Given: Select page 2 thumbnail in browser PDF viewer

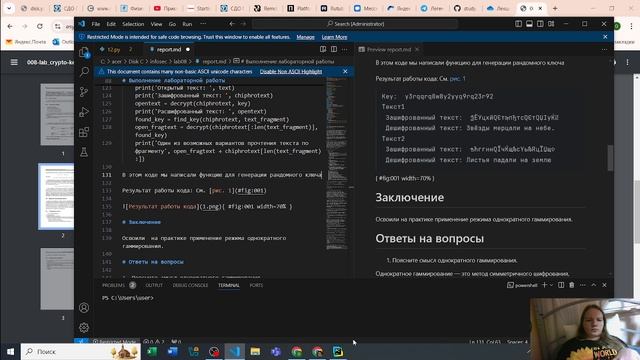Looking at the screenshot, I should (56, 196).
